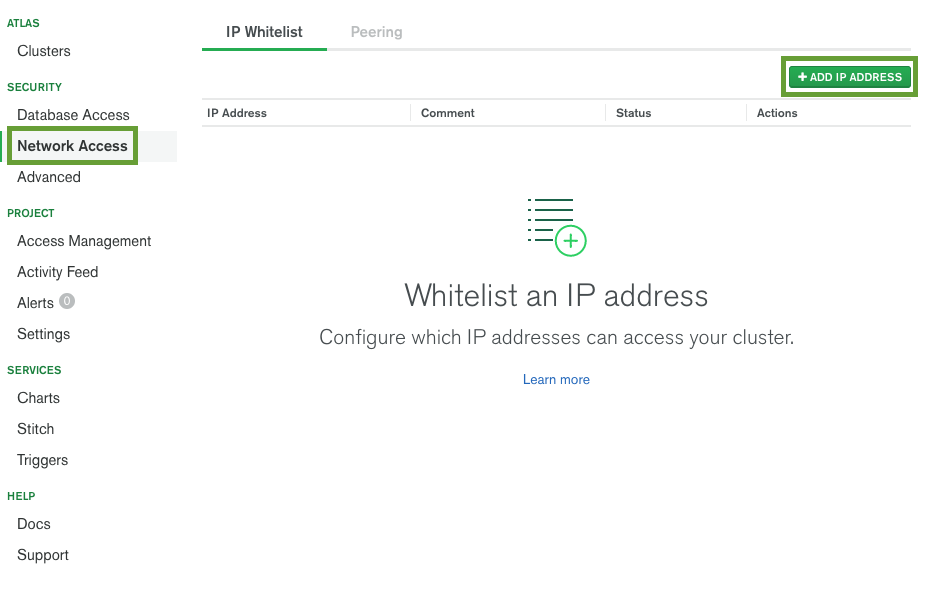925x592 pixels.
Task: Follow the Learn more link
Action: [556, 379]
